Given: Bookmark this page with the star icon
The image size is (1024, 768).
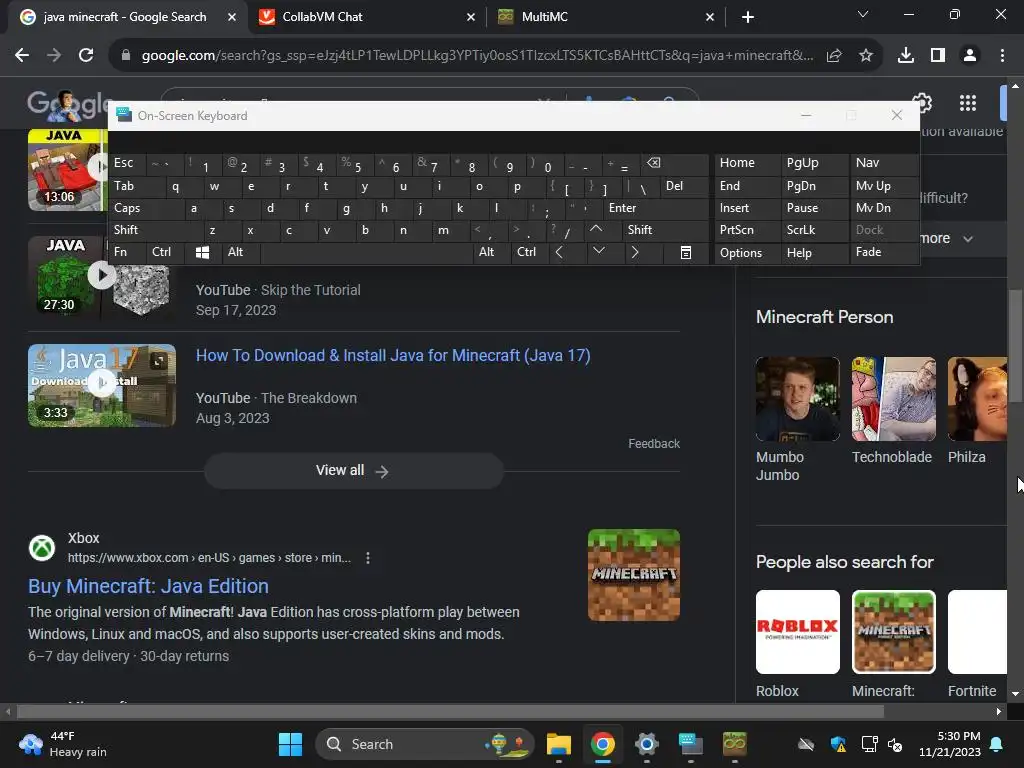Looking at the screenshot, I should [866, 56].
